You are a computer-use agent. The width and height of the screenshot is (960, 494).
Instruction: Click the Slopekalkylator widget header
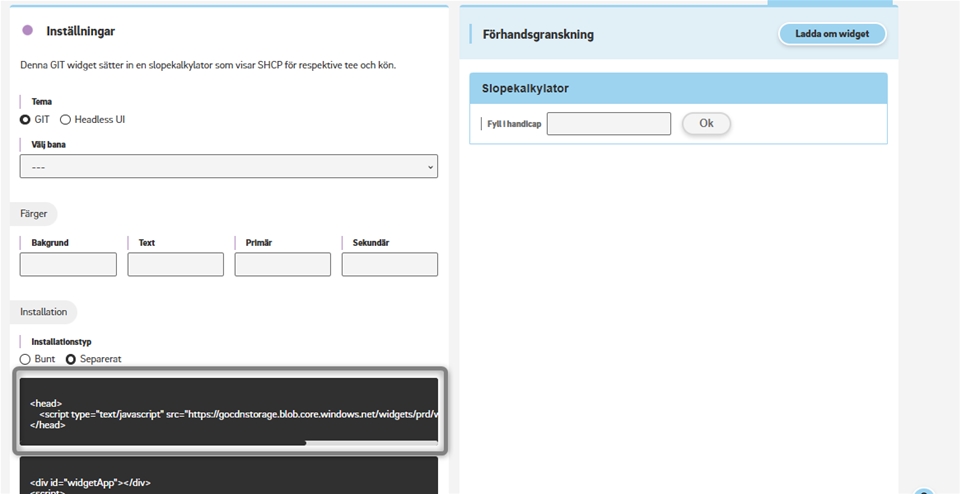678,89
